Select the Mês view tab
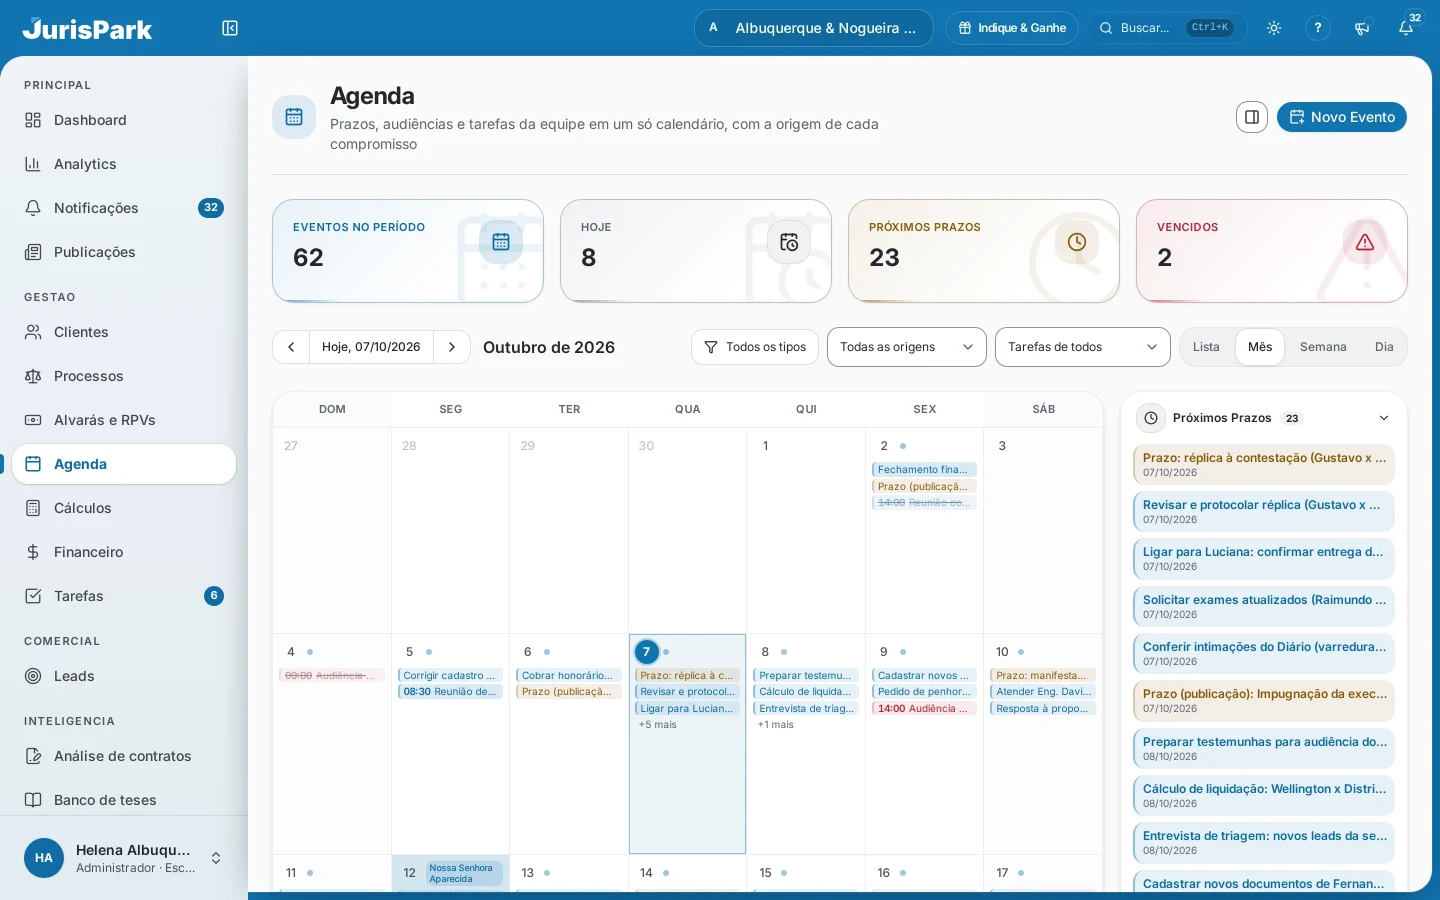The image size is (1440, 900). point(1260,347)
